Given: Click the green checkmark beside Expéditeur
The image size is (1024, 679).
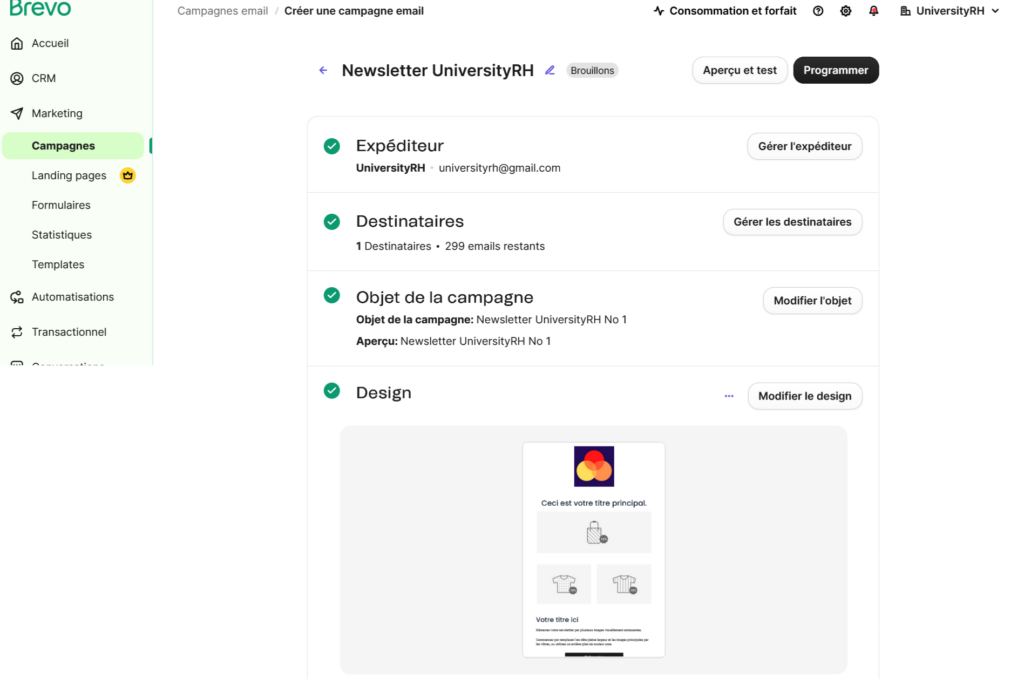Looking at the screenshot, I should pos(332,146).
